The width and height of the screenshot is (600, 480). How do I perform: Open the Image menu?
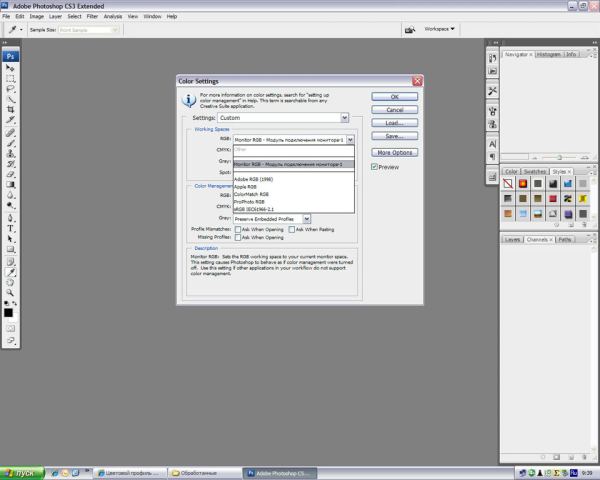point(37,16)
